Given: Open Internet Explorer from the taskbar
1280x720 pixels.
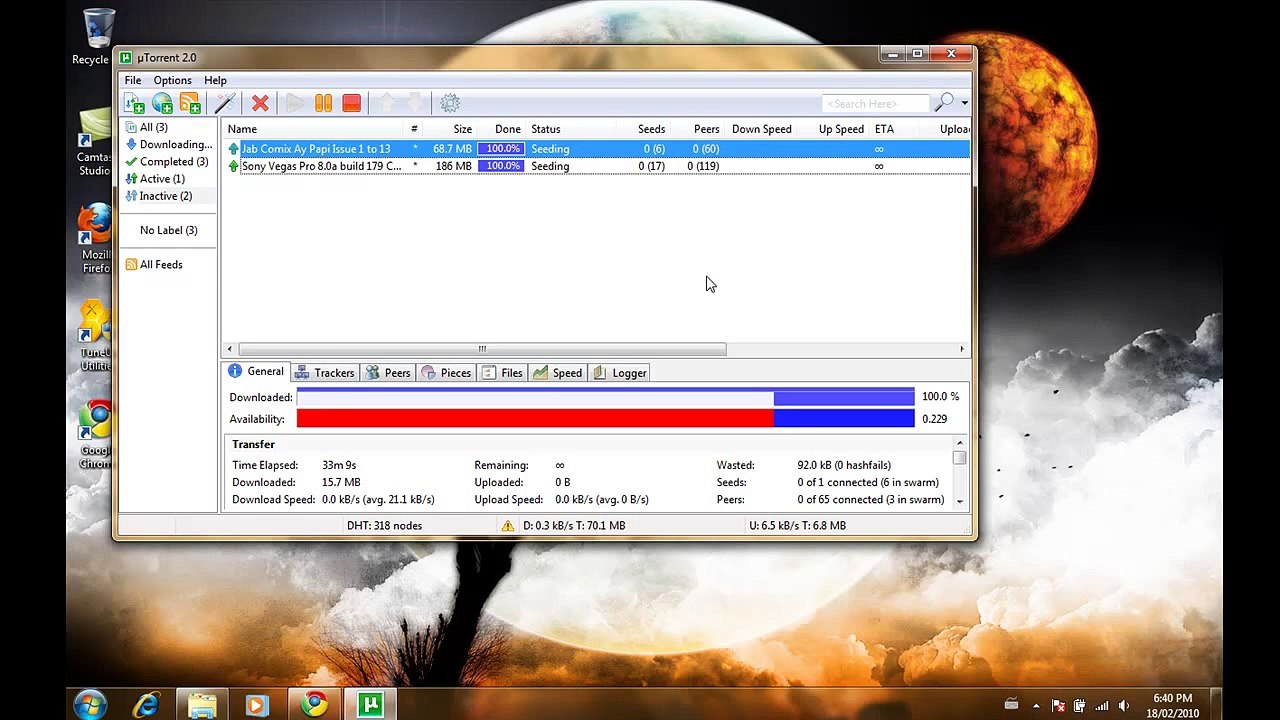Looking at the screenshot, I should tap(146, 704).
